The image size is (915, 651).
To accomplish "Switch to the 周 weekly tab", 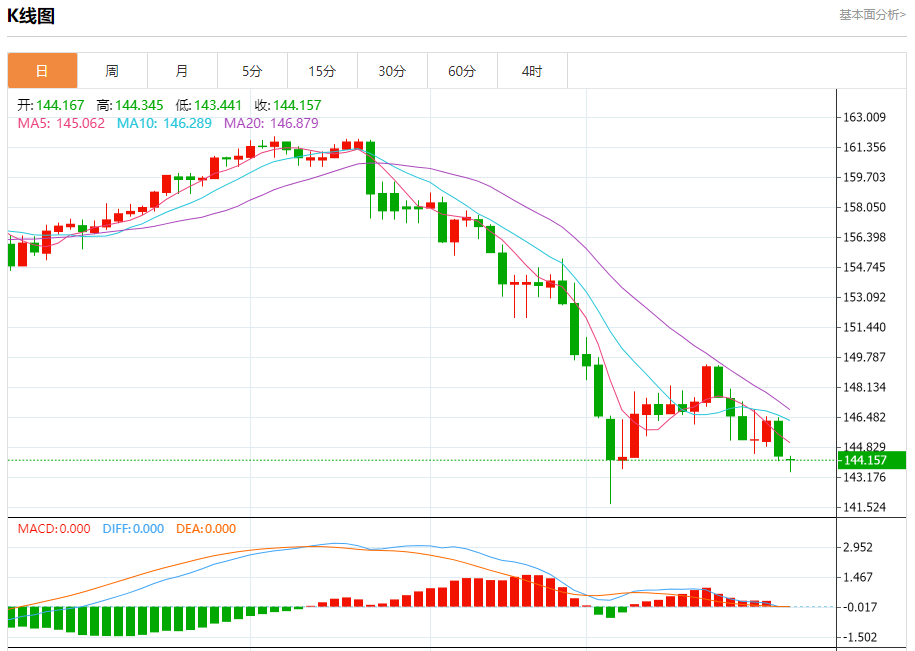I will pos(112,71).
